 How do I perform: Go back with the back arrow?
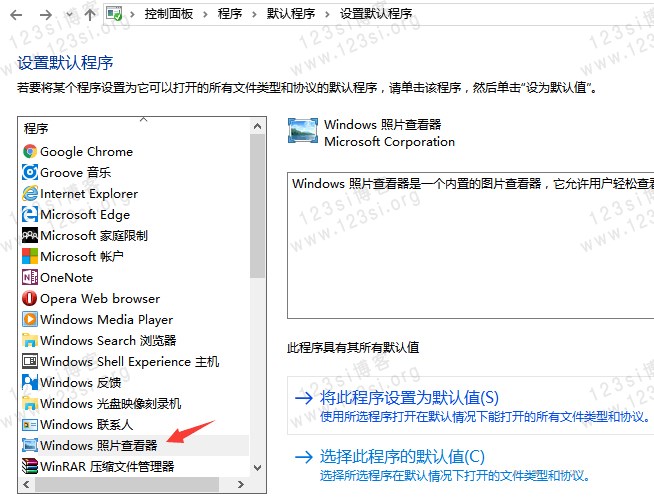(16, 15)
